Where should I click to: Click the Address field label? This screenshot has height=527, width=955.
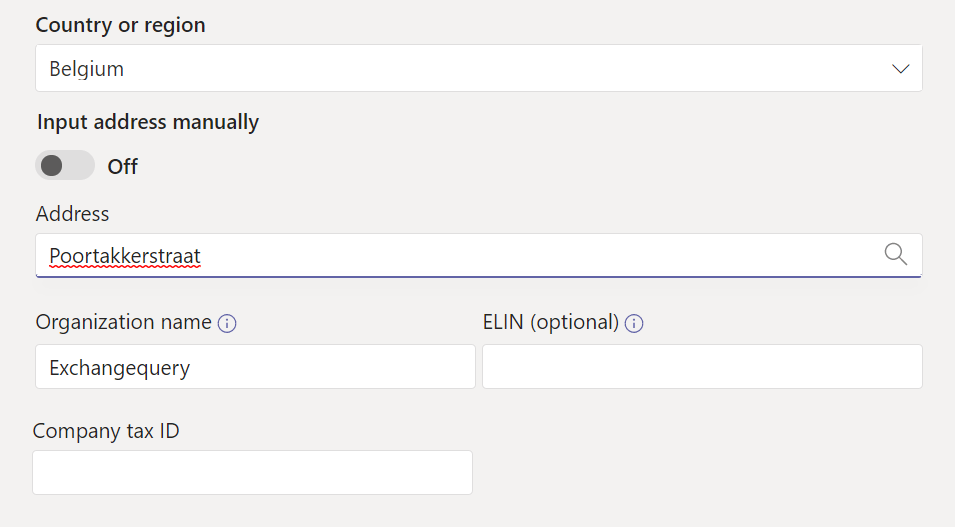[x=73, y=213]
